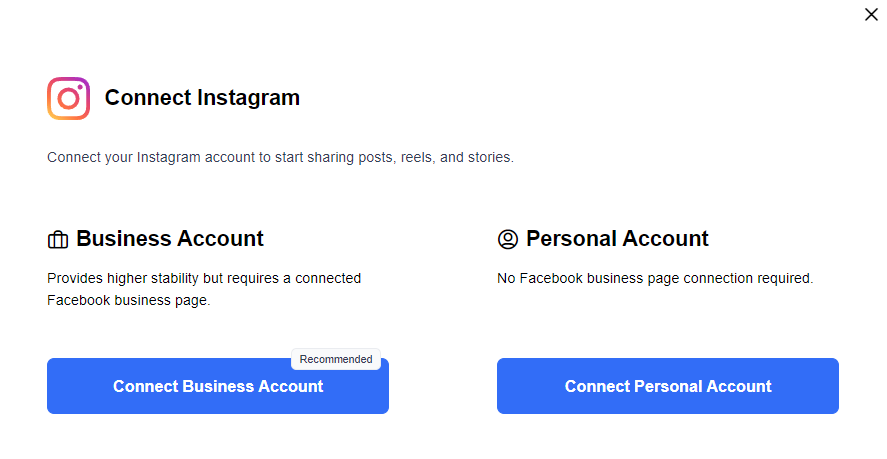The image size is (887, 459).
Task: Click the person icon beside Personal Account
Action: click(508, 240)
